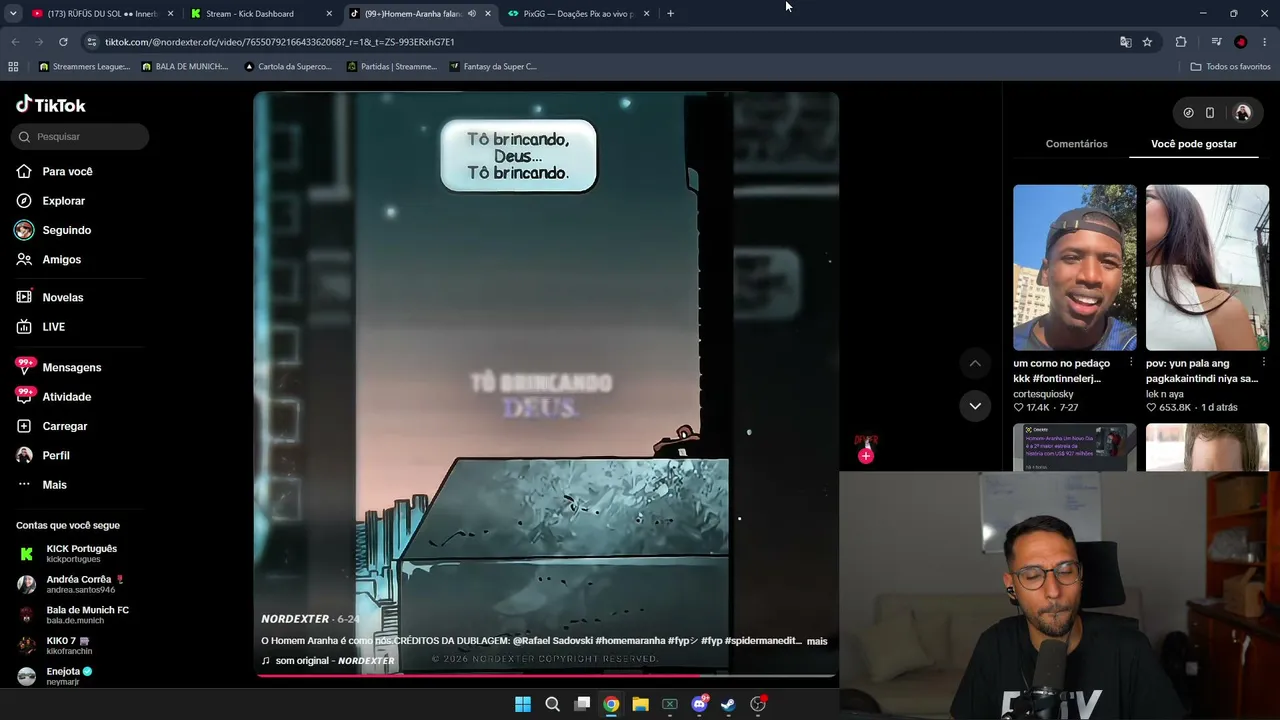The width and height of the screenshot is (1280, 720).
Task: Open the Fantasy da Super C... bookmark
Action: (x=493, y=67)
